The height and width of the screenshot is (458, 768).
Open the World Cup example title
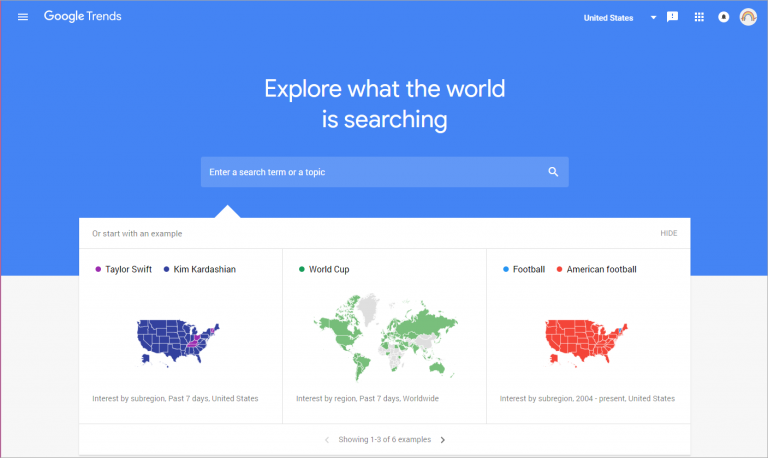tap(329, 269)
